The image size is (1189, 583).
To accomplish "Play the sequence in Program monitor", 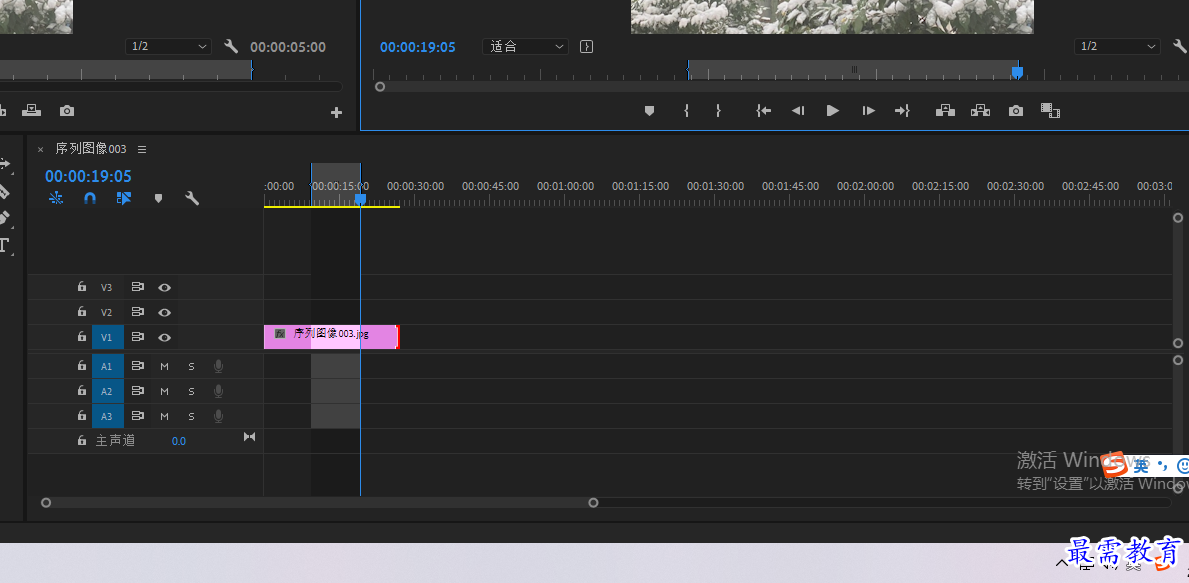I will point(833,111).
